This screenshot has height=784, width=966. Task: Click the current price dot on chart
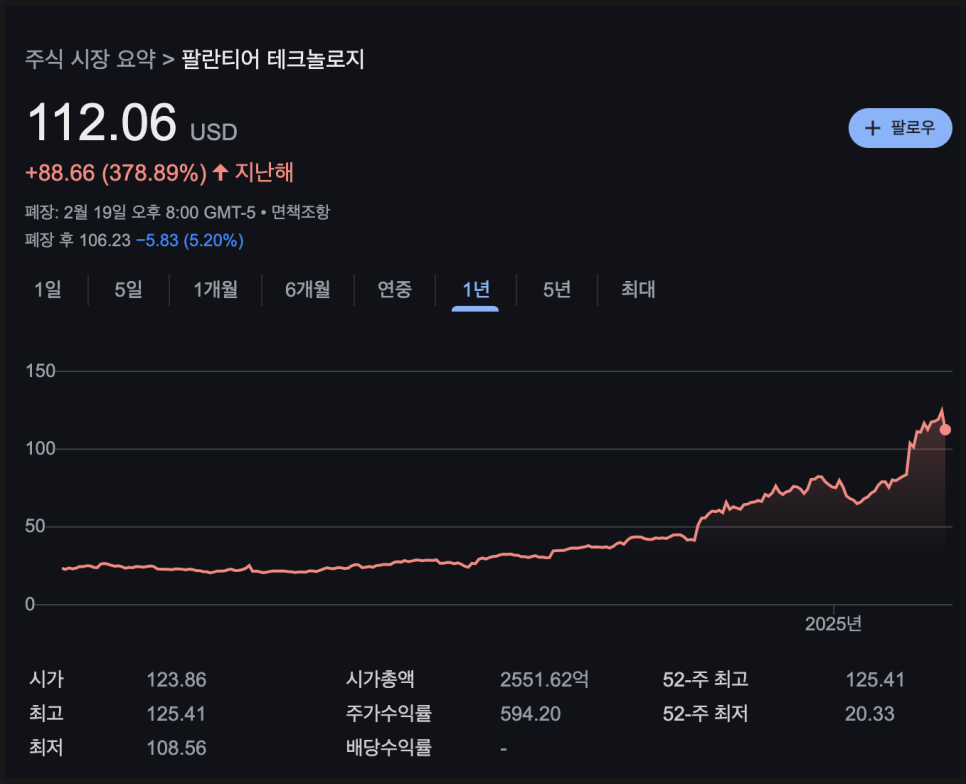pyautogui.click(x=945, y=430)
